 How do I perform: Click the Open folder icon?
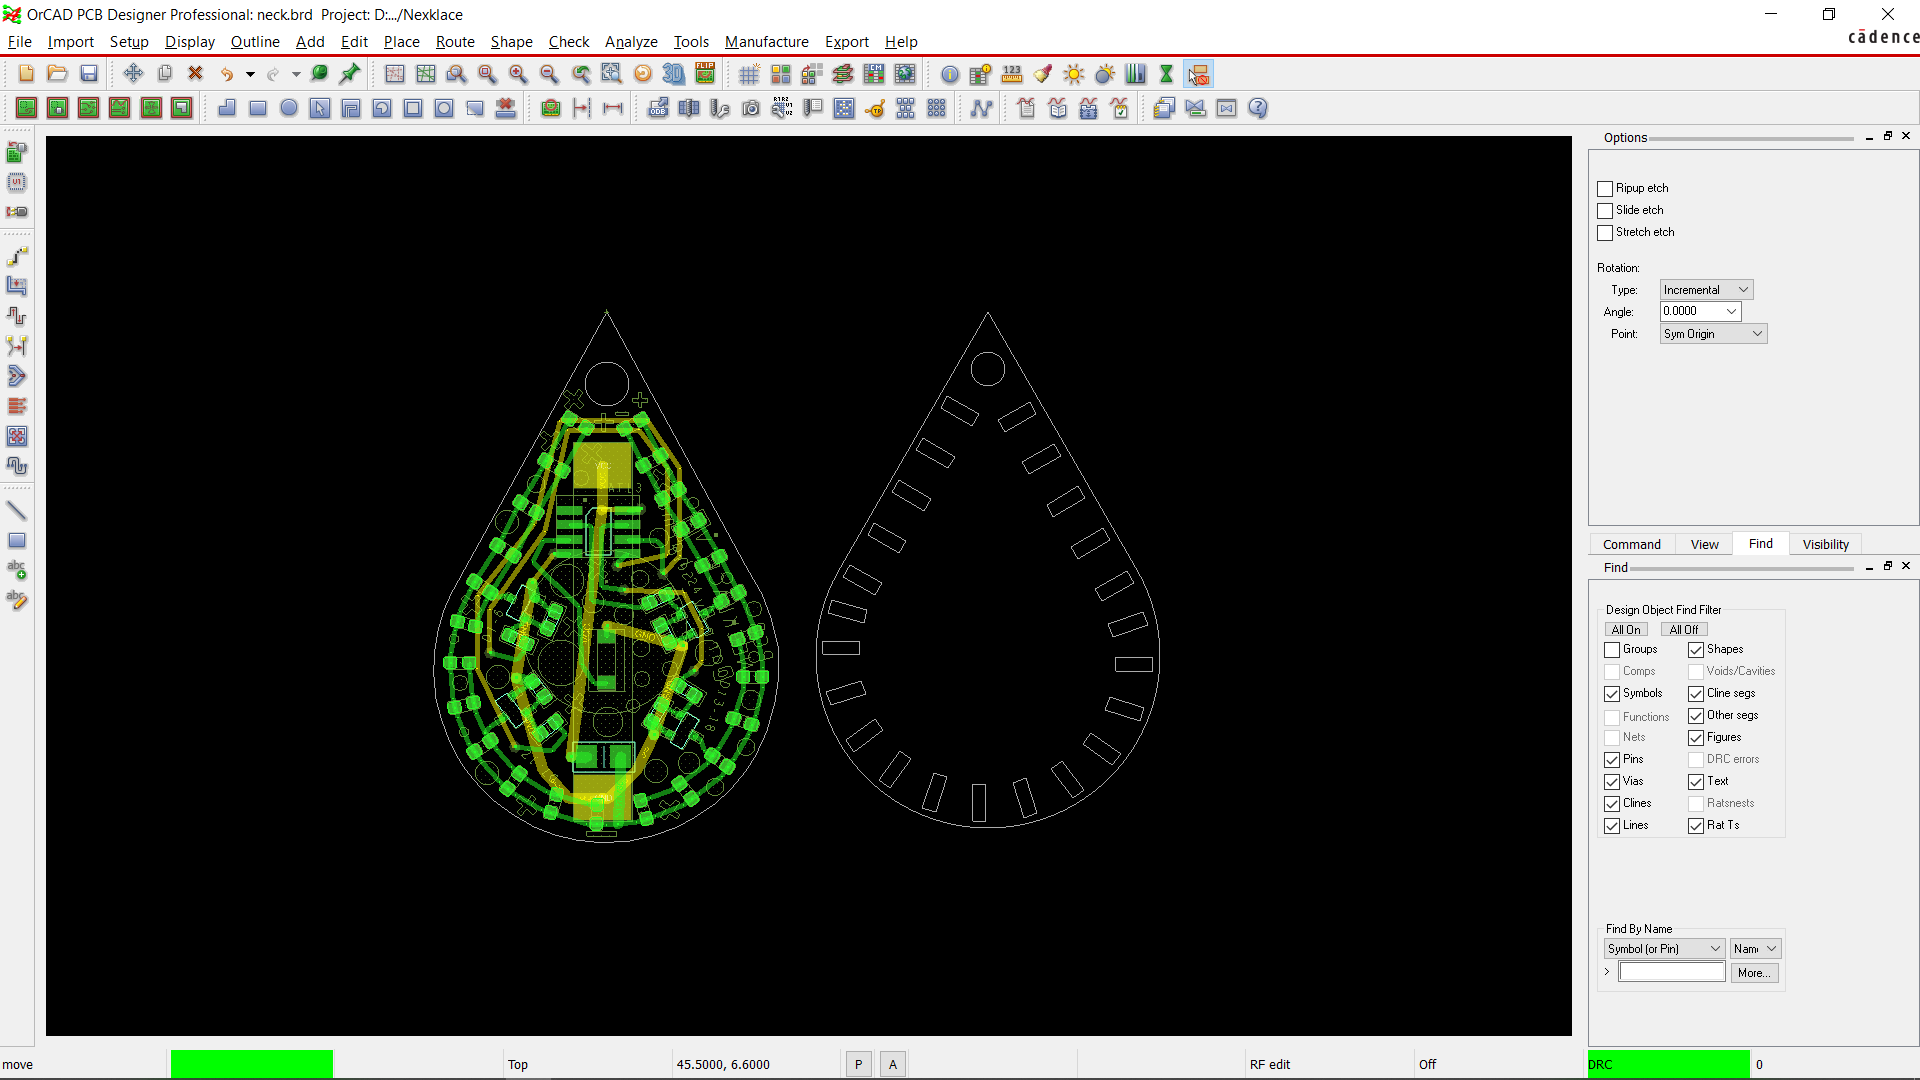58,74
